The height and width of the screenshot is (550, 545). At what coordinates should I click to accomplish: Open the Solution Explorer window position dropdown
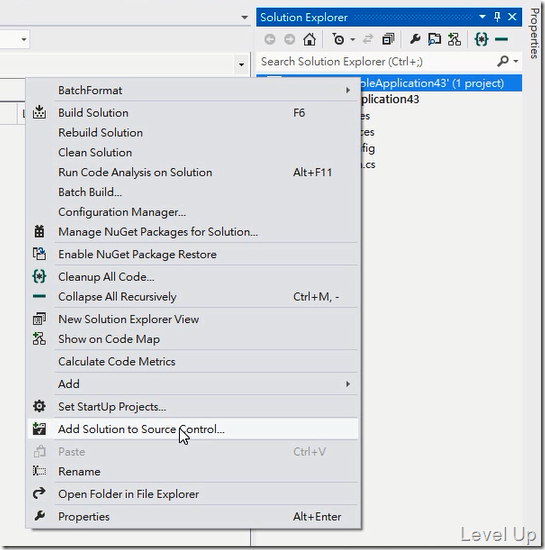(482, 16)
